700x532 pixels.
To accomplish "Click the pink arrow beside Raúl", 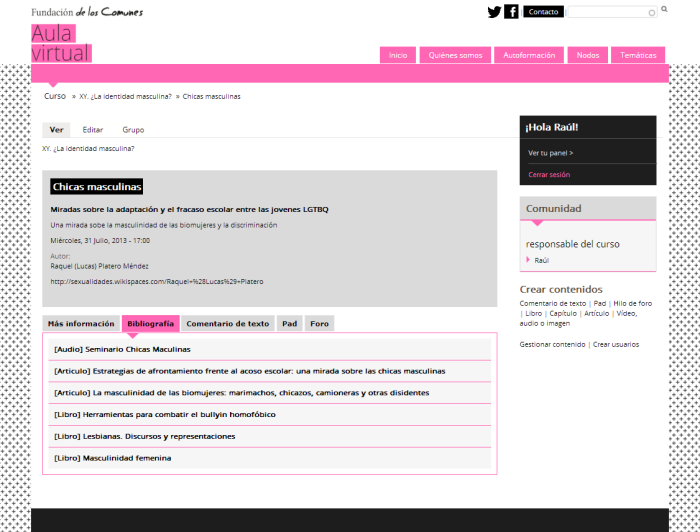I will tap(528, 259).
